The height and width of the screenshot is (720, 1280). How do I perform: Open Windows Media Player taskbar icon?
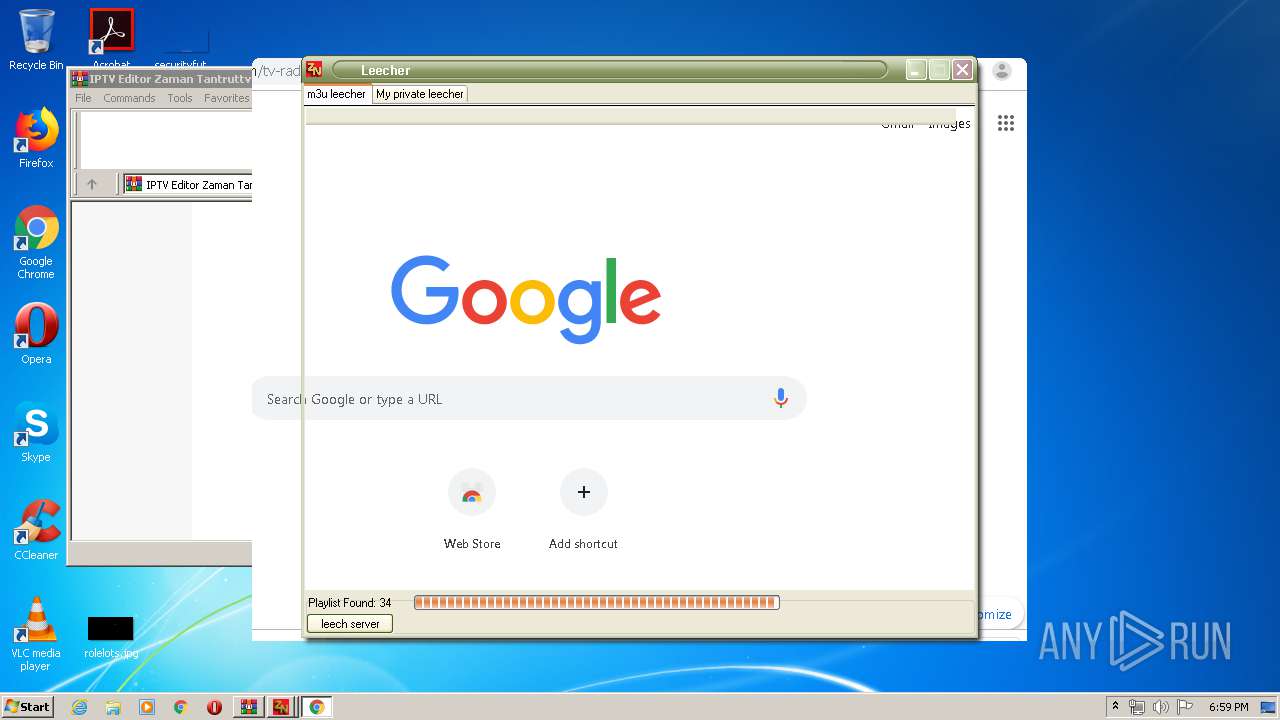point(147,707)
